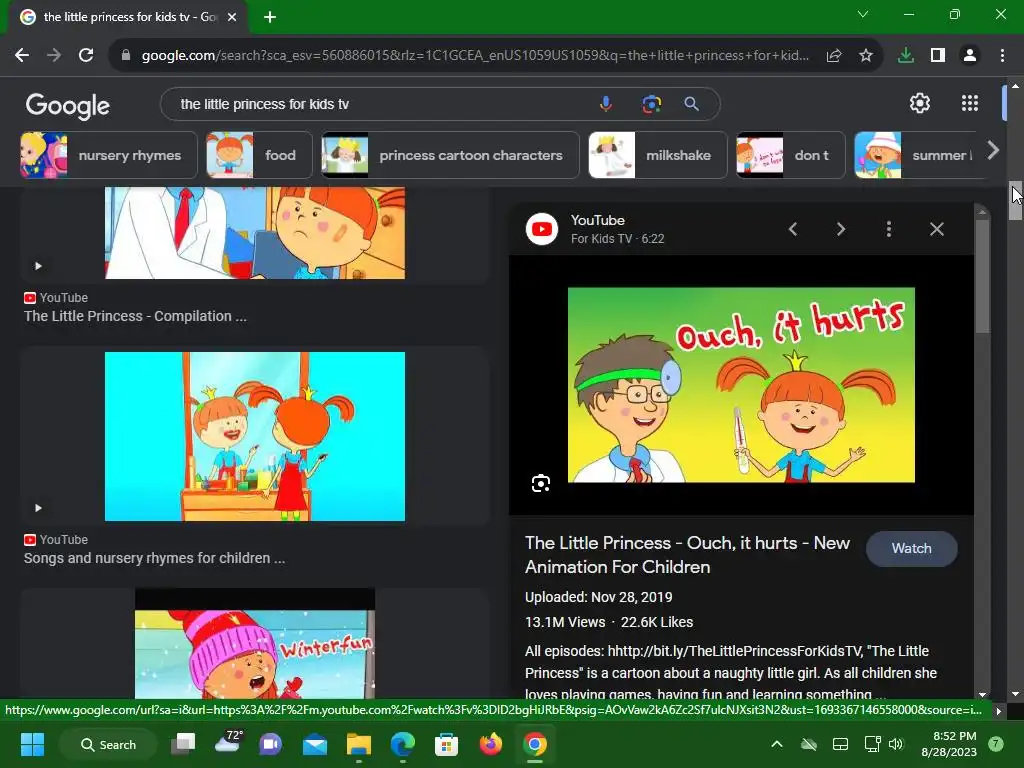Start voice search with the microphone icon
Screen dimensions: 1024x768
pos(606,104)
